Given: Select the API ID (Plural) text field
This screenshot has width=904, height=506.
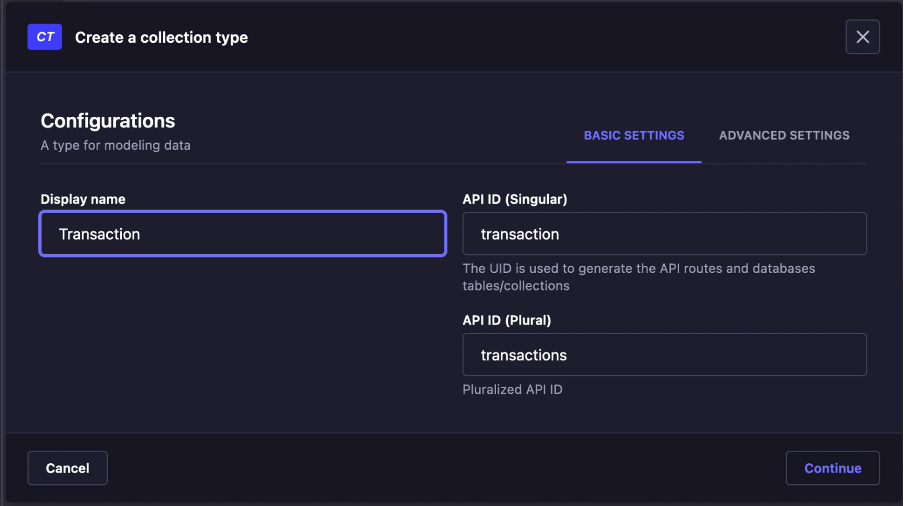Looking at the screenshot, I should (x=664, y=355).
